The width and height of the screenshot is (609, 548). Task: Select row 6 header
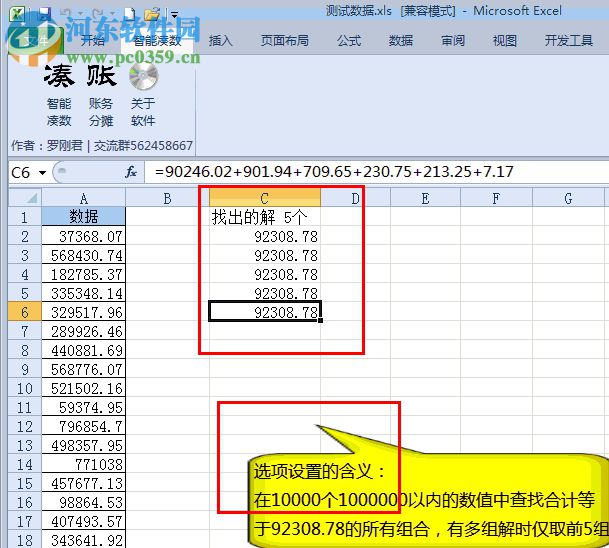25,312
